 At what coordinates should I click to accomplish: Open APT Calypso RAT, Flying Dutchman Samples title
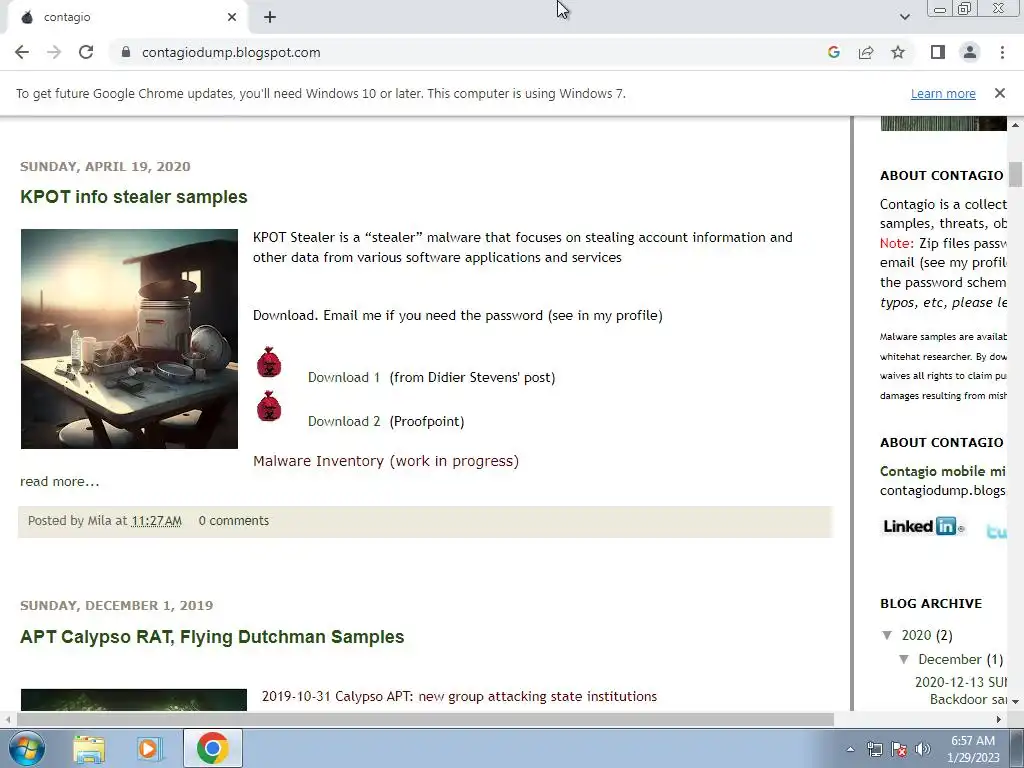point(212,637)
